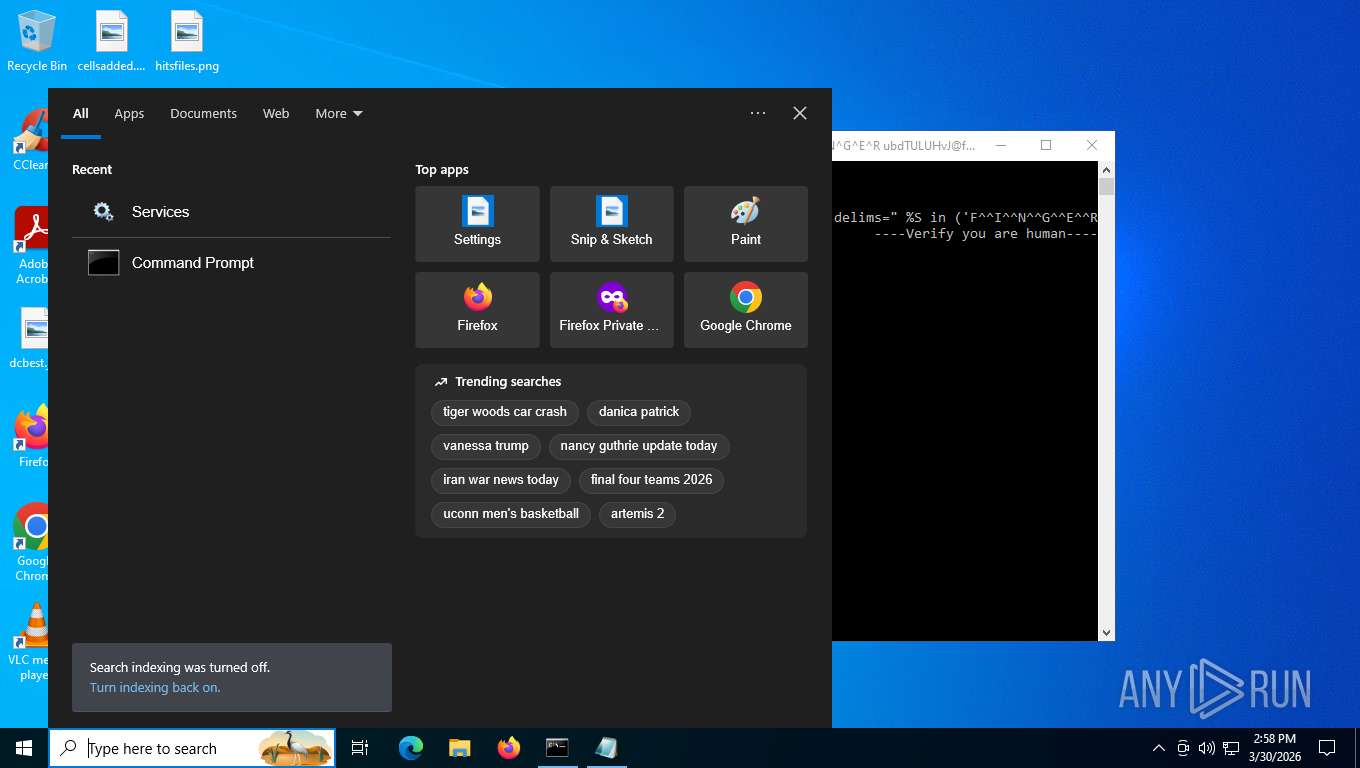The height and width of the screenshot is (768, 1360).
Task: Show hidden tray icons chevron
Action: pyautogui.click(x=1159, y=748)
